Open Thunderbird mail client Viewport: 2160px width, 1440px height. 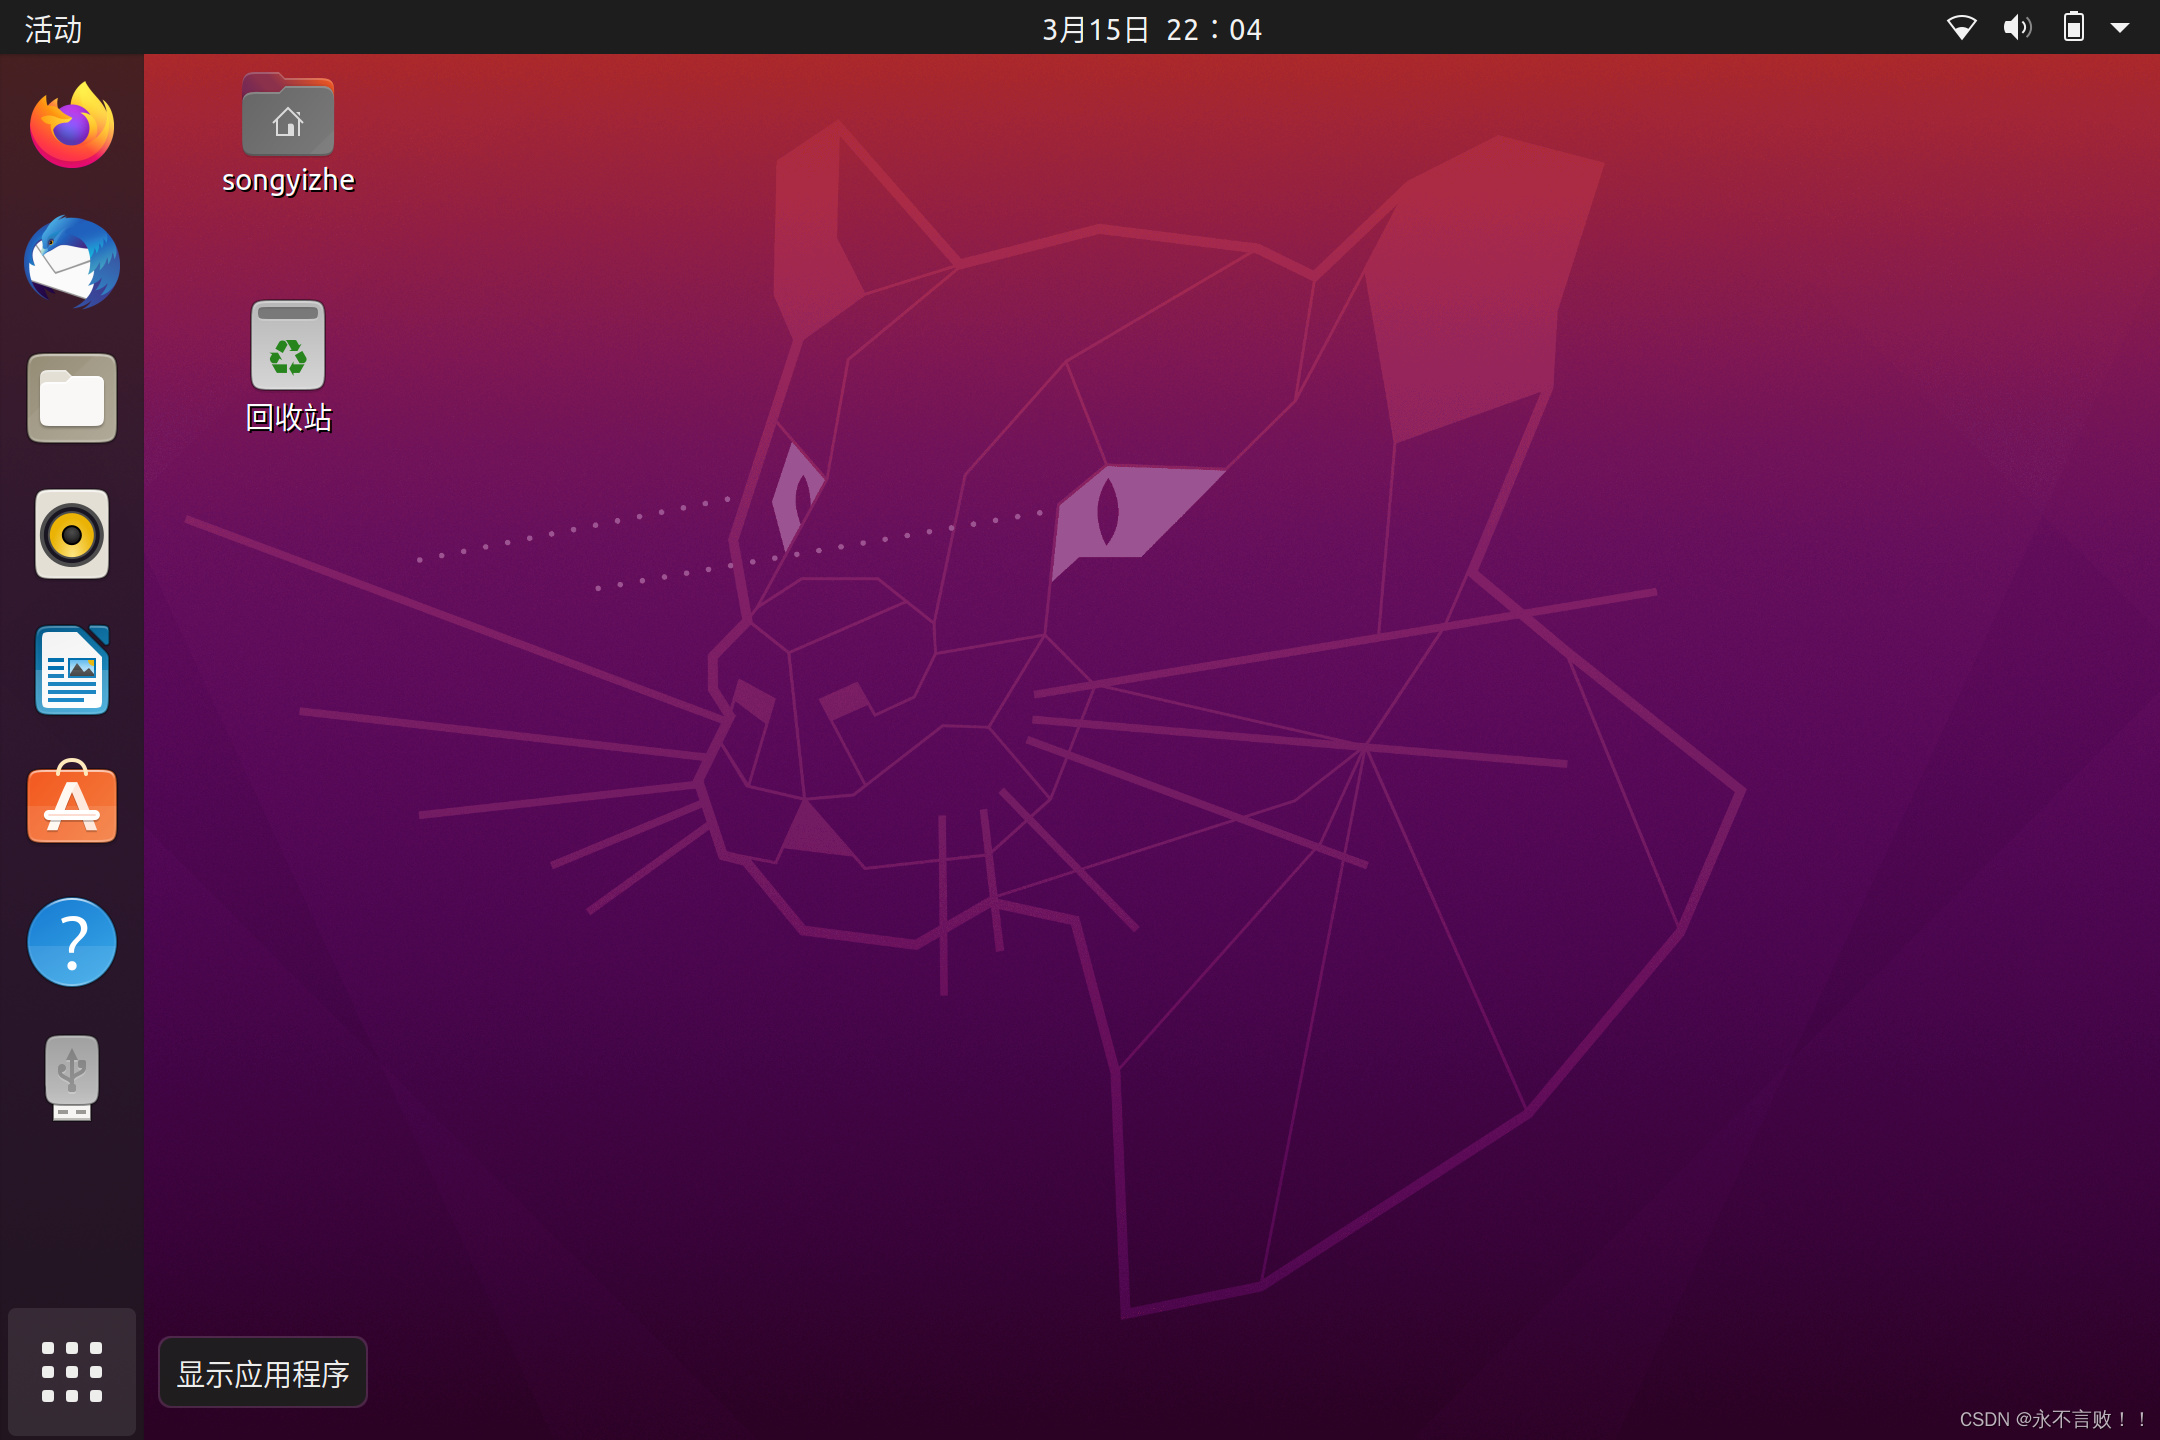72,262
